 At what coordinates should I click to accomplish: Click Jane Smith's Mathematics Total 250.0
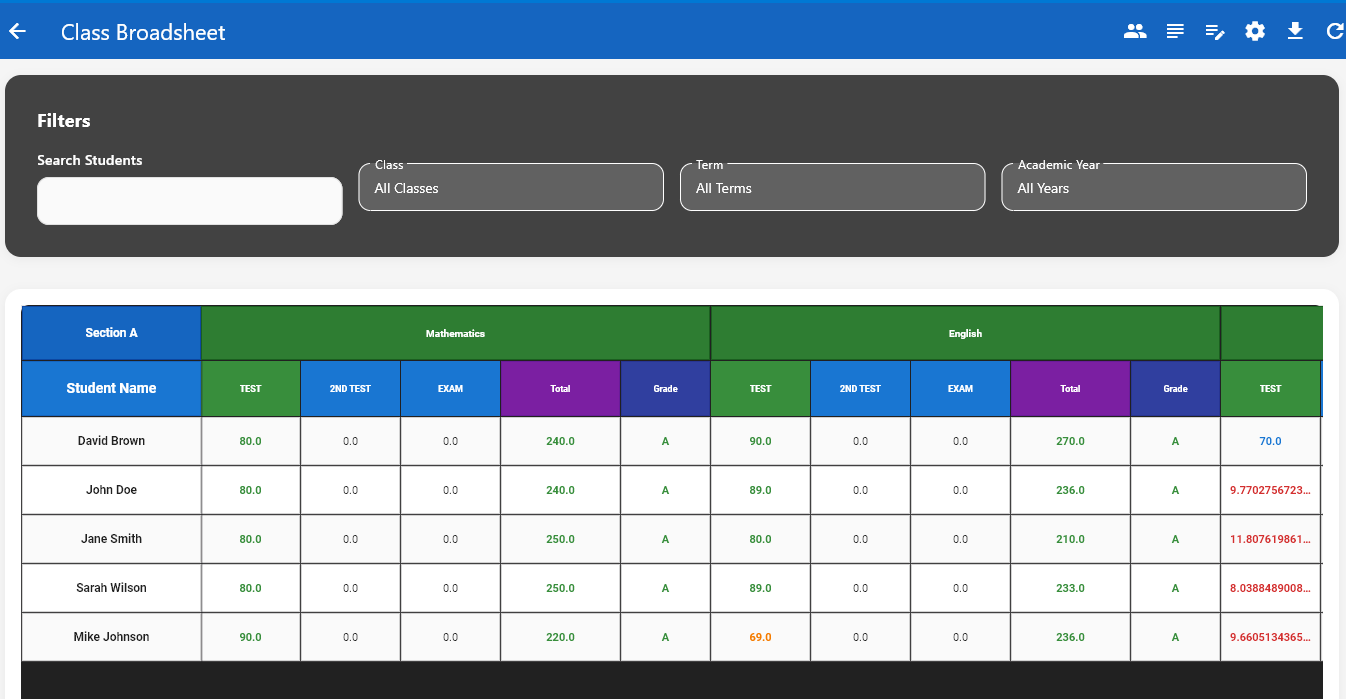[x=560, y=539]
